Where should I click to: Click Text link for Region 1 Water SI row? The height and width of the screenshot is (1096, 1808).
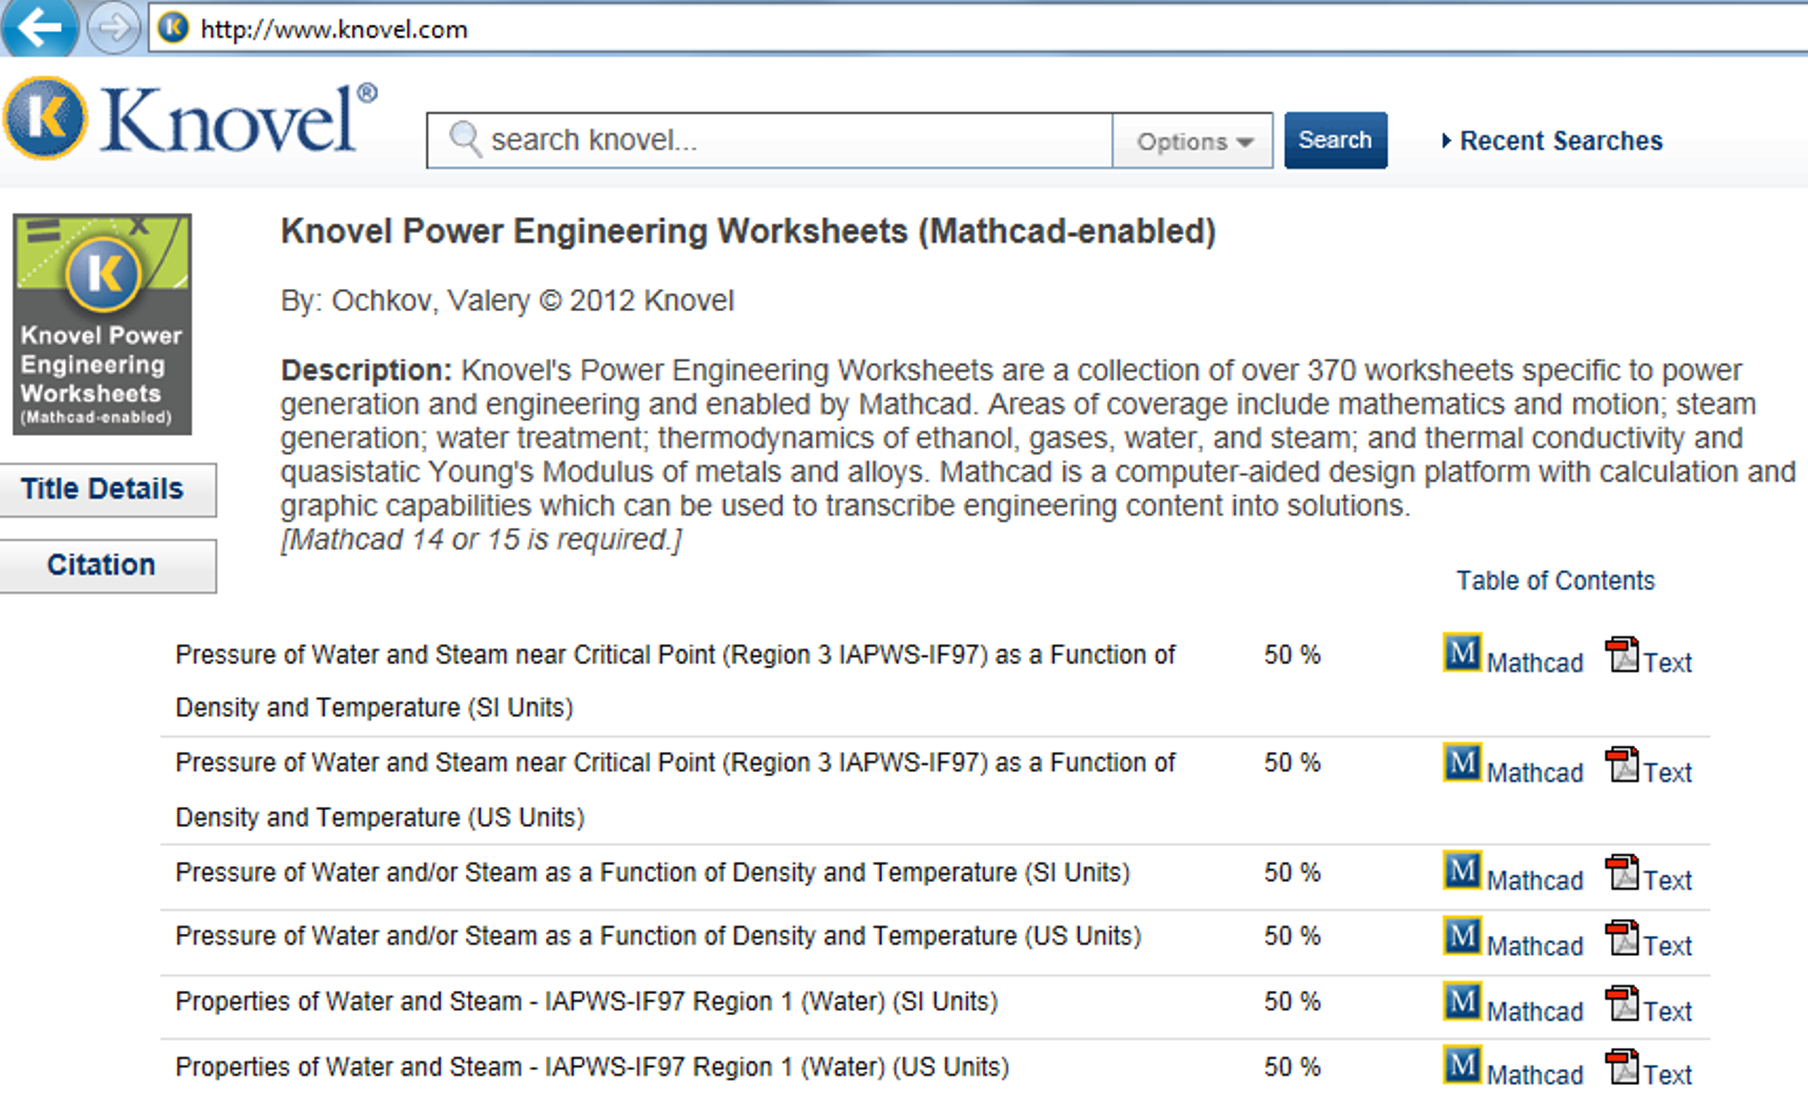[x=1668, y=1012]
